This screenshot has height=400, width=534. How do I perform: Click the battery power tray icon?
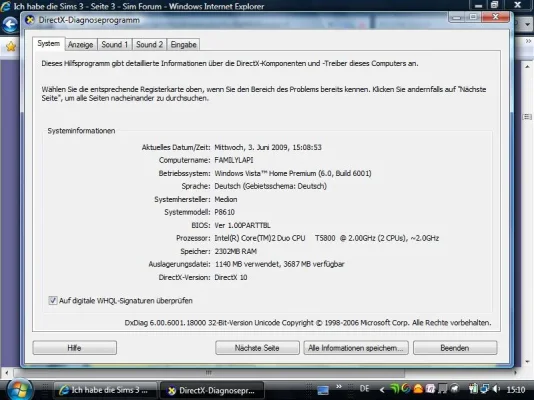click(x=473, y=389)
